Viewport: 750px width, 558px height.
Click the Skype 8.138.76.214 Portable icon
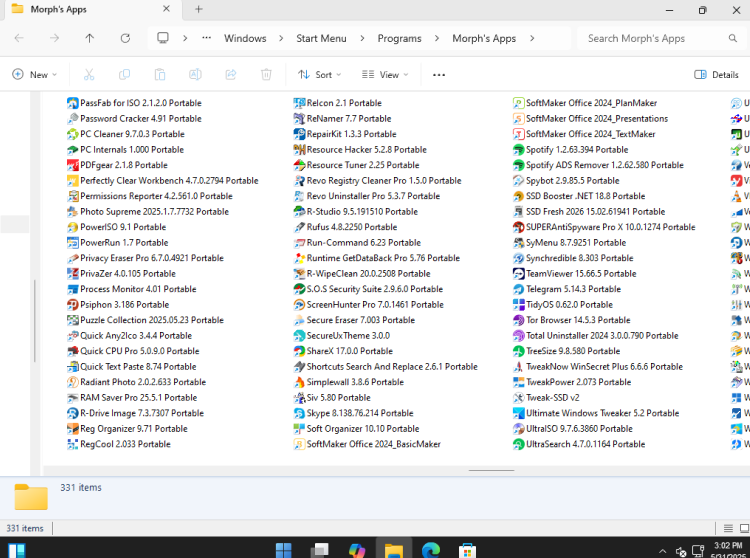pos(299,413)
